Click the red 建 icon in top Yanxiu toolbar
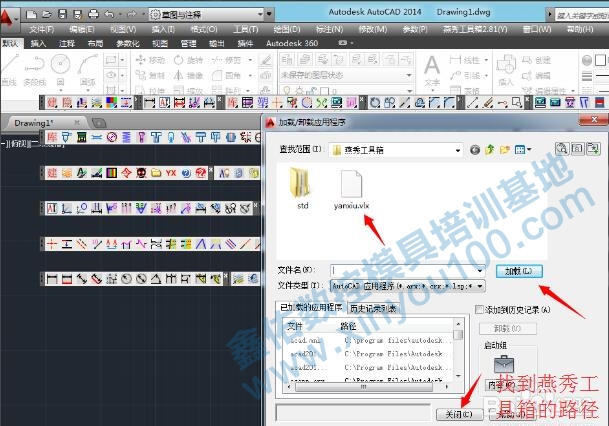The height and width of the screenshot is (426, 609). click(52, 103)
